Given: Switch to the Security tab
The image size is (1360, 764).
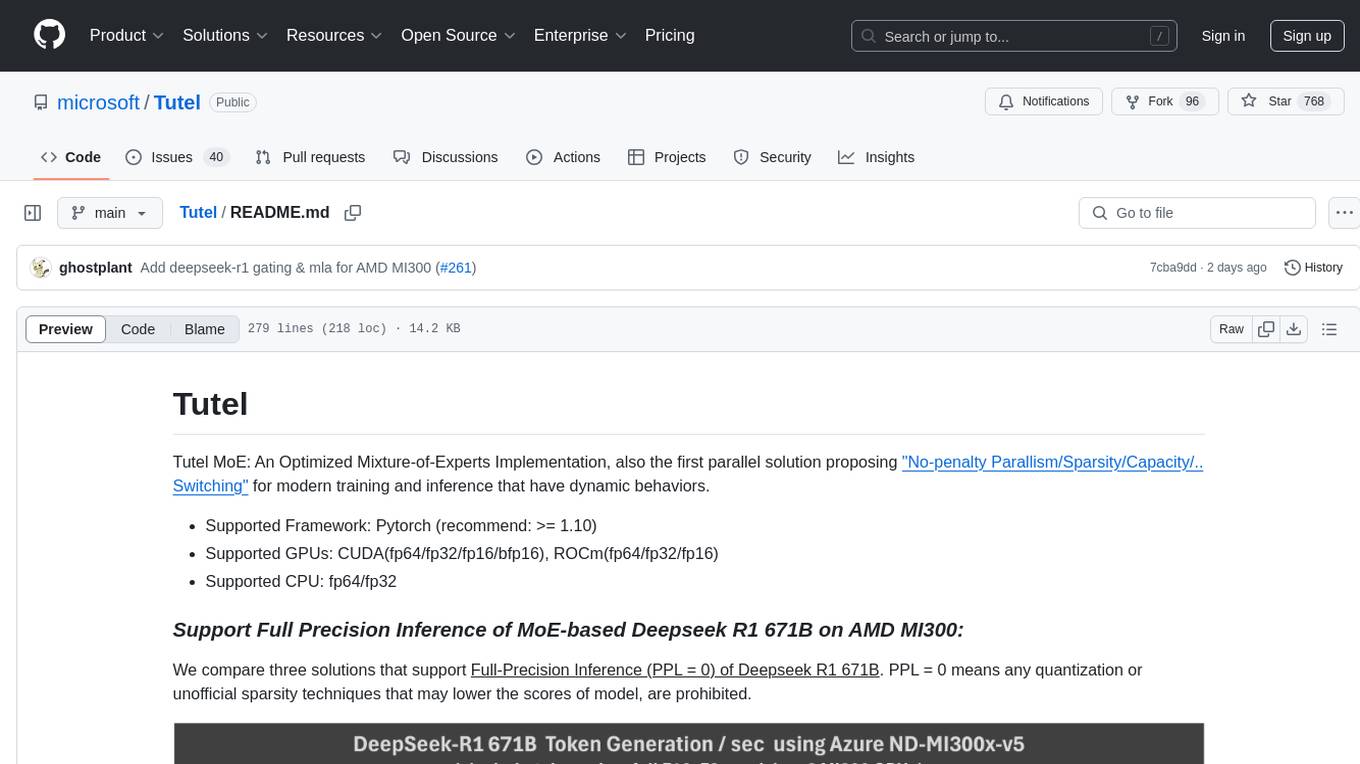Looking at the screenshot, I should coord(772,157).
